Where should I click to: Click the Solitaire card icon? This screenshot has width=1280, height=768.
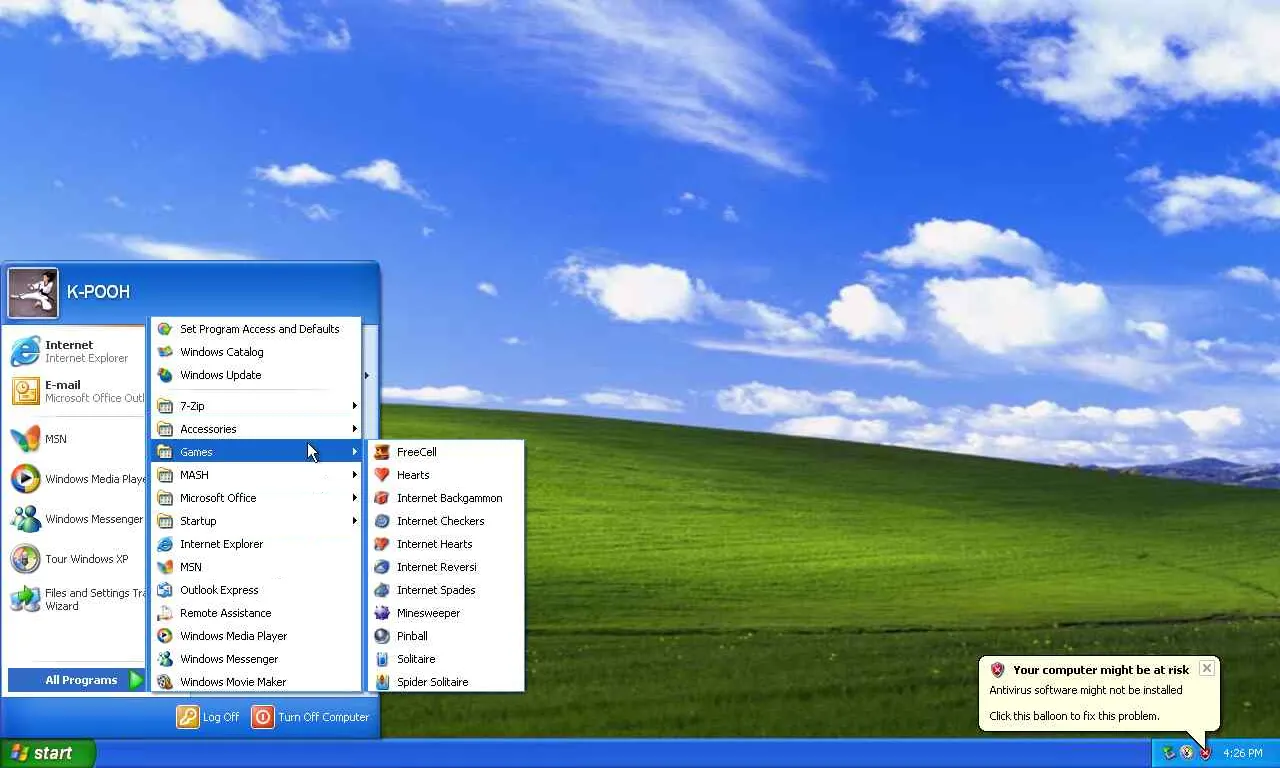point(381,659)
